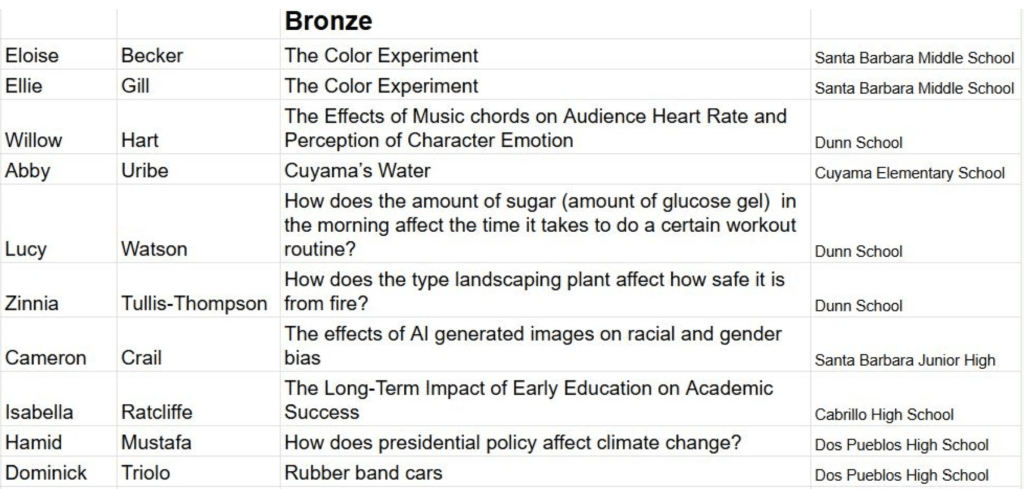Image resolution: width=1024 pixels, height=489 pixels.
Task: Select the cell containing Willow
Action: pyautogui.click(x=33, y=140)
